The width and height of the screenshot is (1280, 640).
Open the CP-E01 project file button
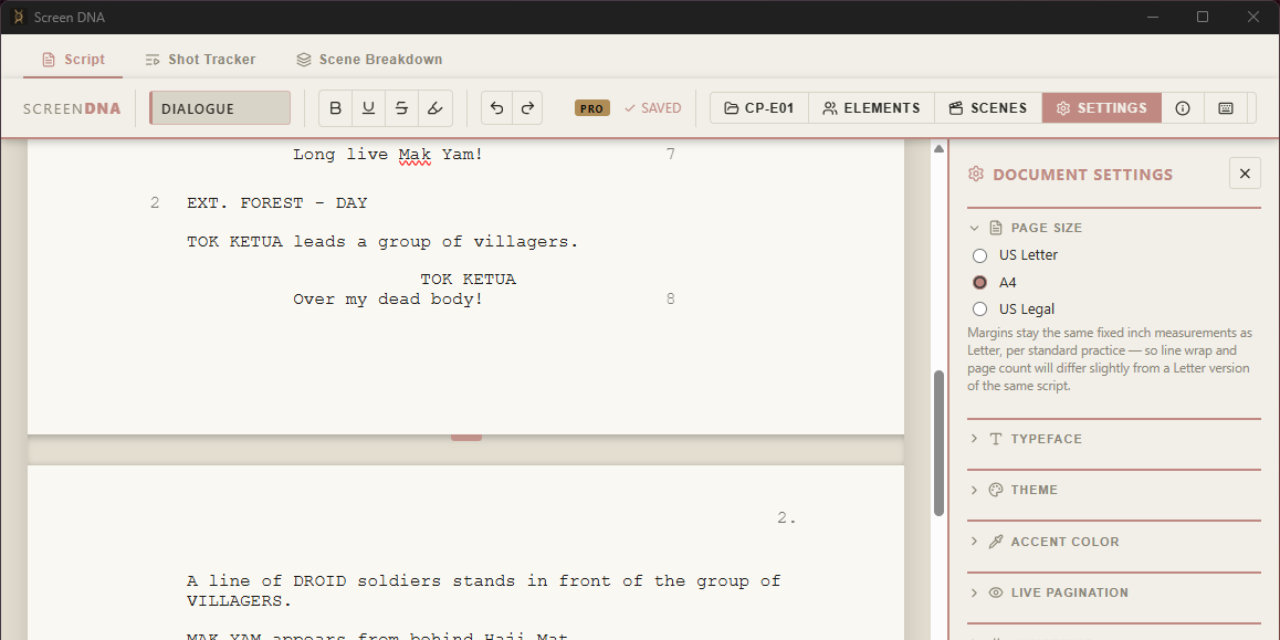(759, 108)
